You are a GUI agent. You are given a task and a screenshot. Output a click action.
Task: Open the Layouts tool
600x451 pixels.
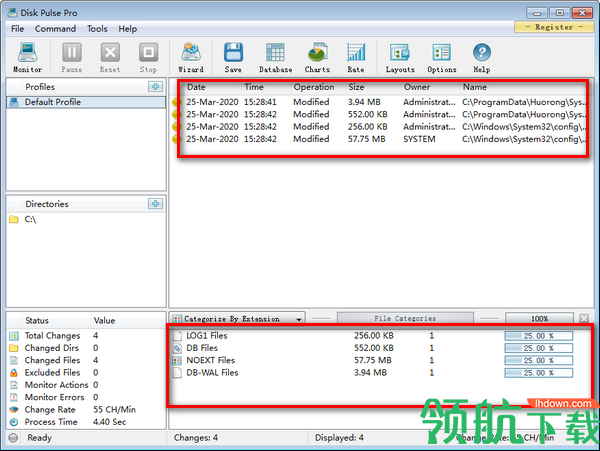click(400, 57)
